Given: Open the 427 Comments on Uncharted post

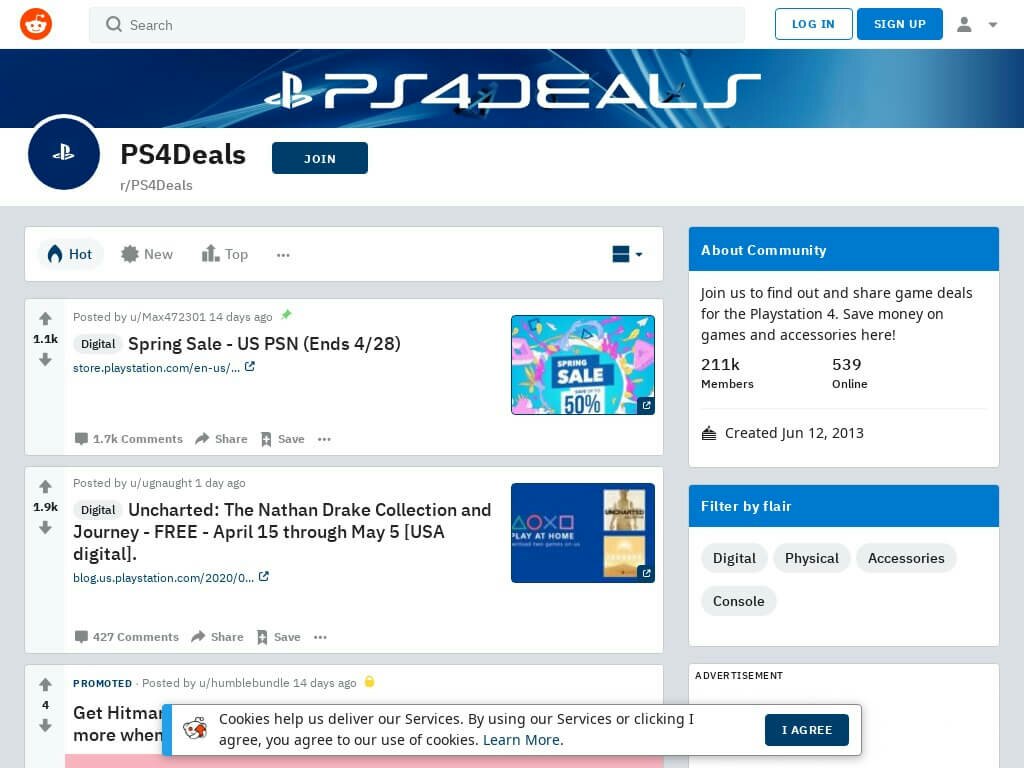Looking at the screenshot, I should (x=127, y=637).
